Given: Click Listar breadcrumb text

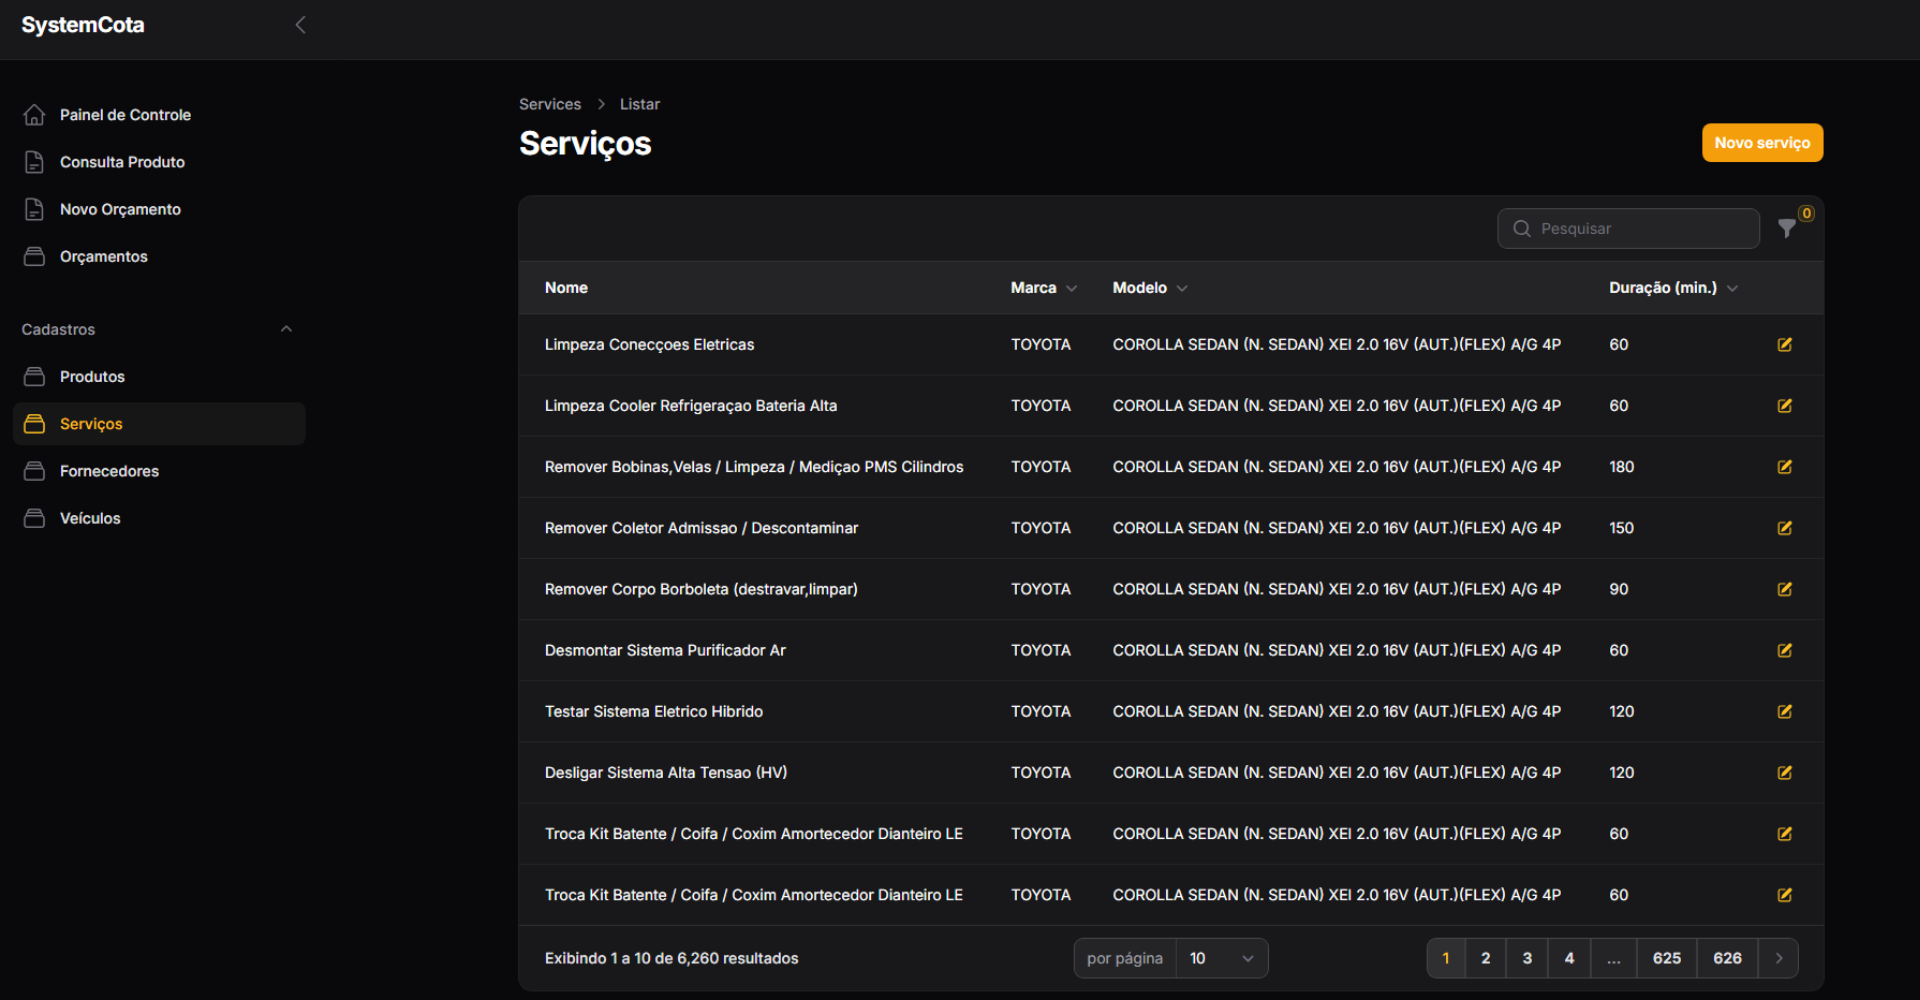Looking at the screenshot, I should pos(639,104).
